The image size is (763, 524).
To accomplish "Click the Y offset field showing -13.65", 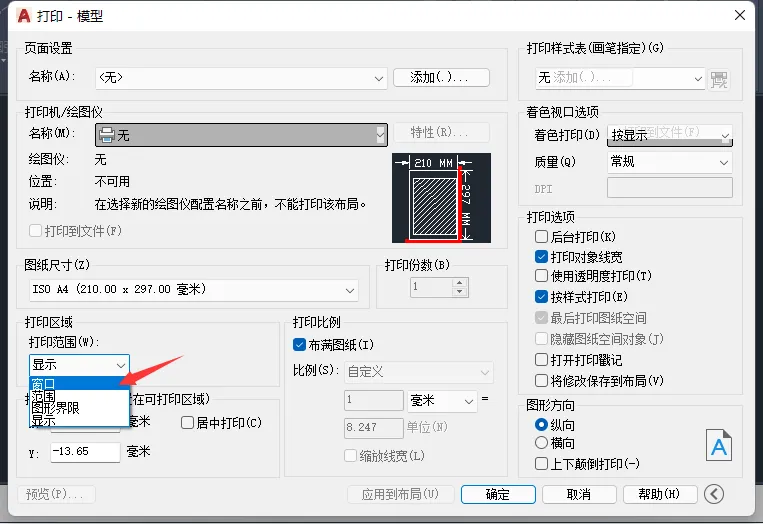I will (x=85, y=452).
